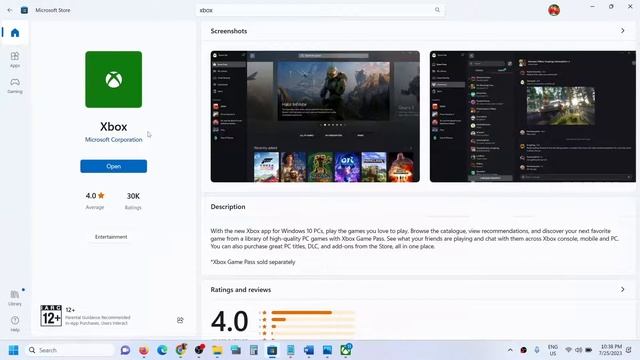
Task: Open the Windows Start menu
Action: tap(13, 350)
